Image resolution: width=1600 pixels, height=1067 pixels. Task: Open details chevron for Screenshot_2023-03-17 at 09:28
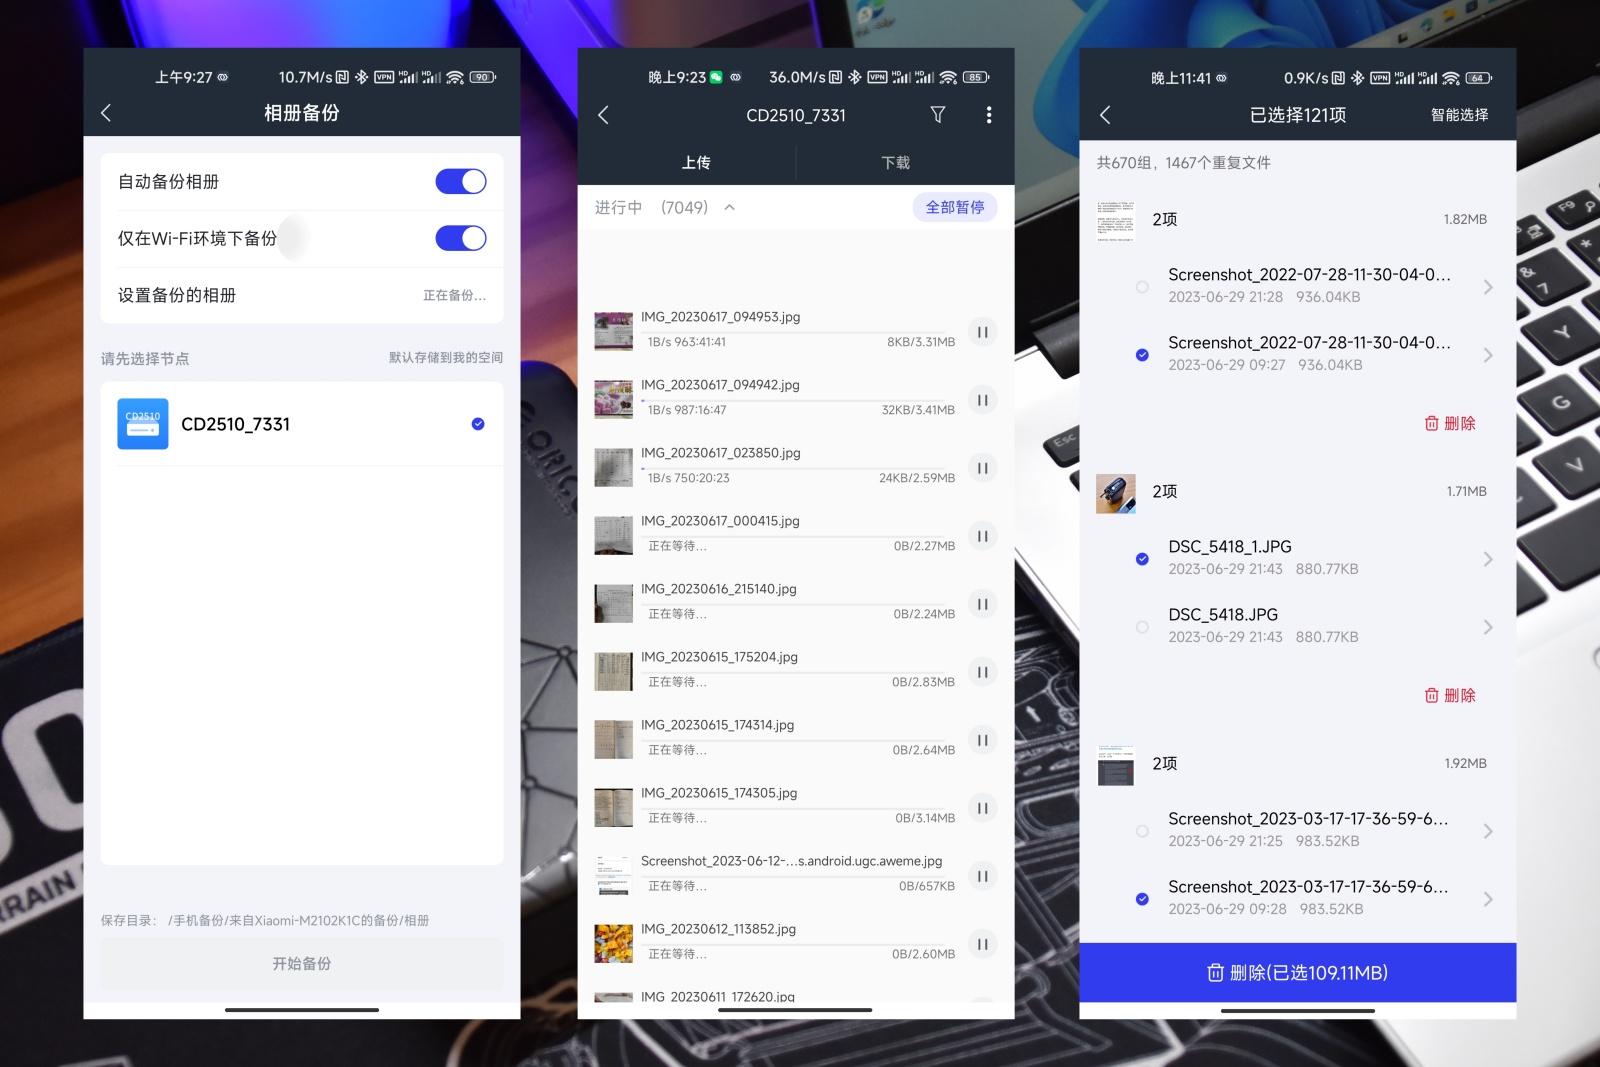coord(1488,899)
